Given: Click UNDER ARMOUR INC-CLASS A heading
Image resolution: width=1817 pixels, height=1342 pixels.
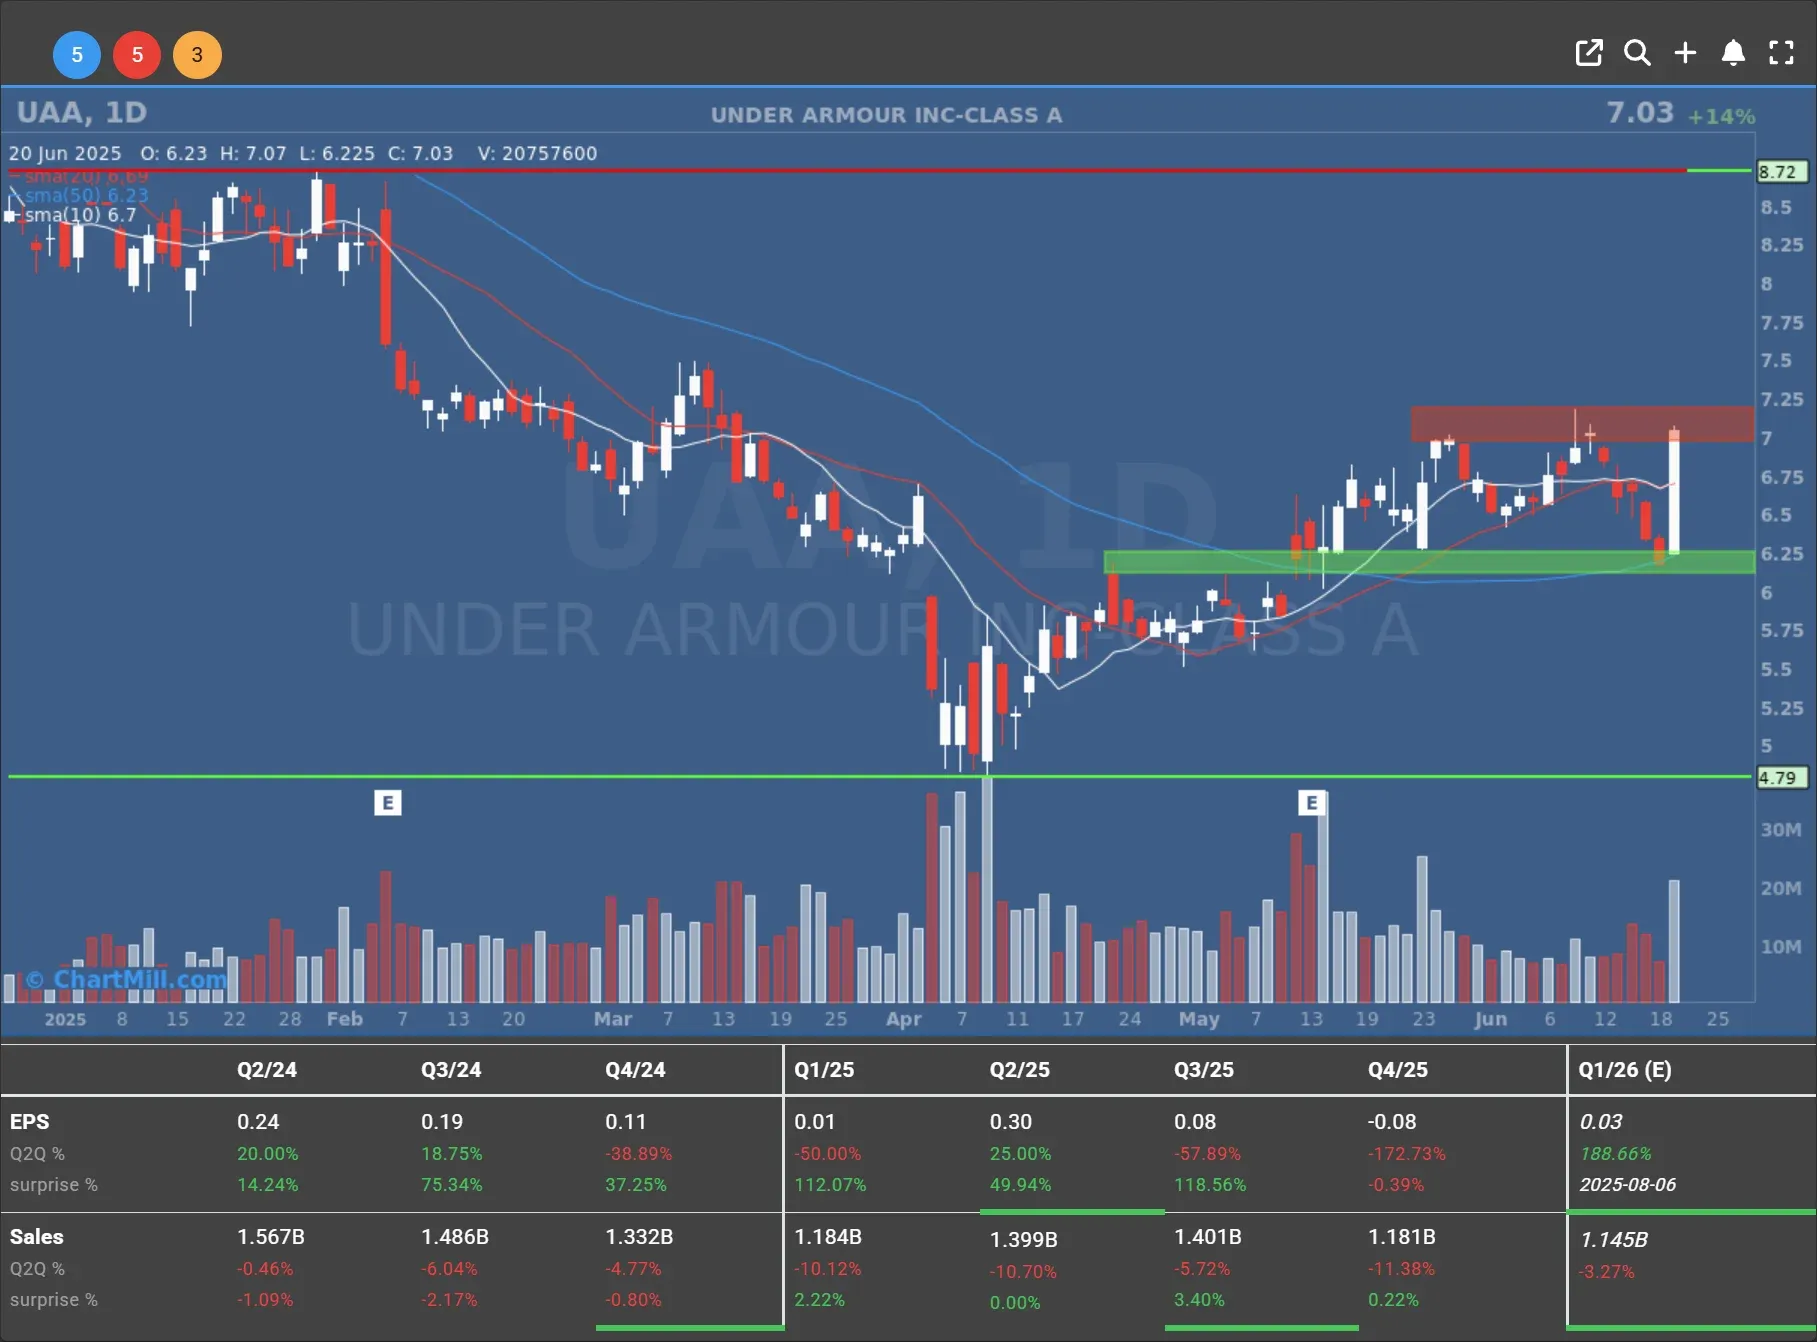Looking at the screenshot, I should [x=886, y=115].
